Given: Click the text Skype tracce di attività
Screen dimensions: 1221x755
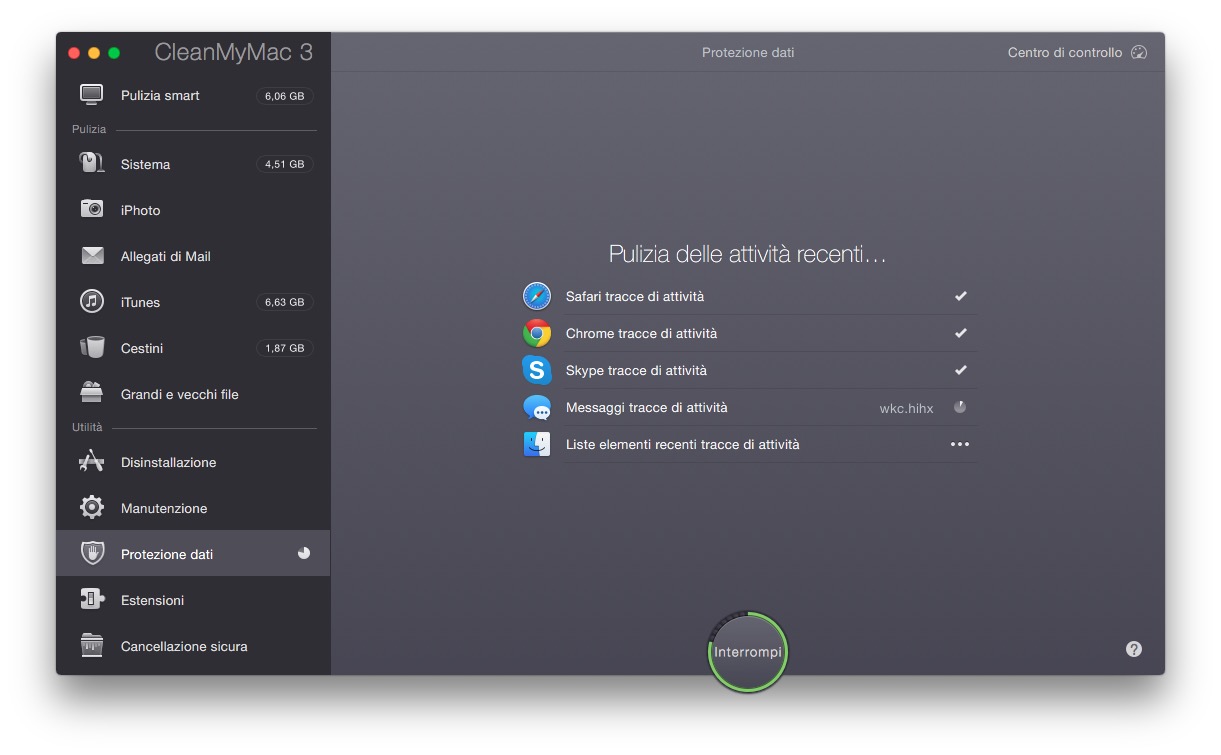Looking at the screenshot, I should 636,370.
